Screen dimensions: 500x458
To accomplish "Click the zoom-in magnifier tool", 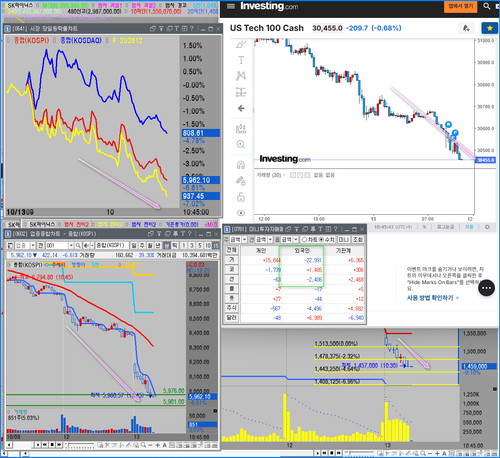I will [x=241, y=144].
